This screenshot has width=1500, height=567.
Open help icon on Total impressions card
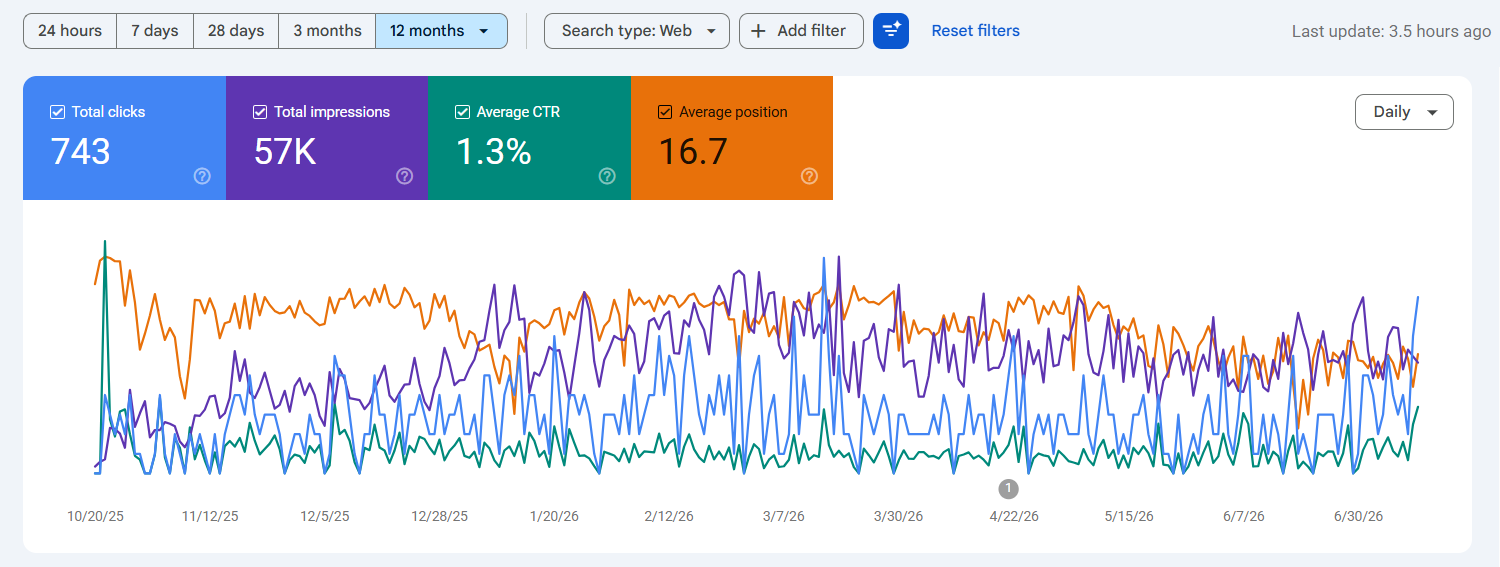coord(404,176)
